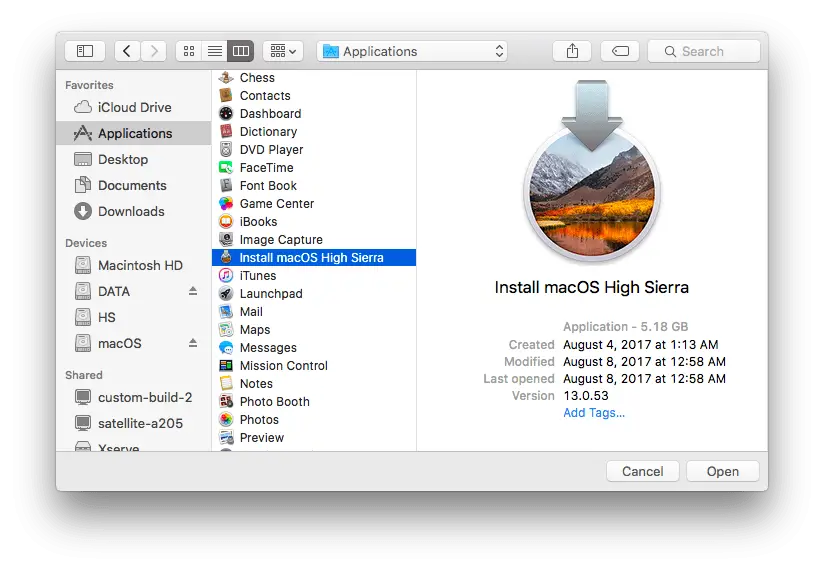The height and width of the screenshot is (571, 824).
Task: Open the item arrangement dropdown
Action: click(283, 51)
